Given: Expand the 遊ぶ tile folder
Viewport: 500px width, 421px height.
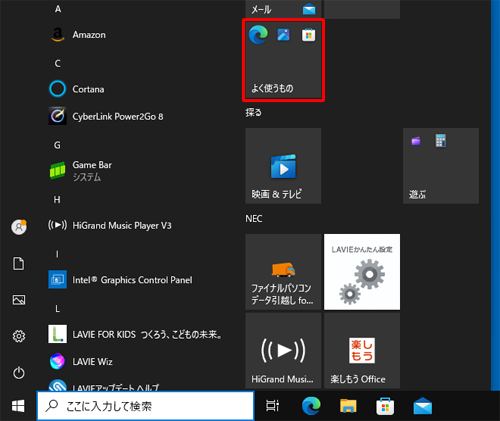Looking at the screenshot, I should tap(441, 166).
